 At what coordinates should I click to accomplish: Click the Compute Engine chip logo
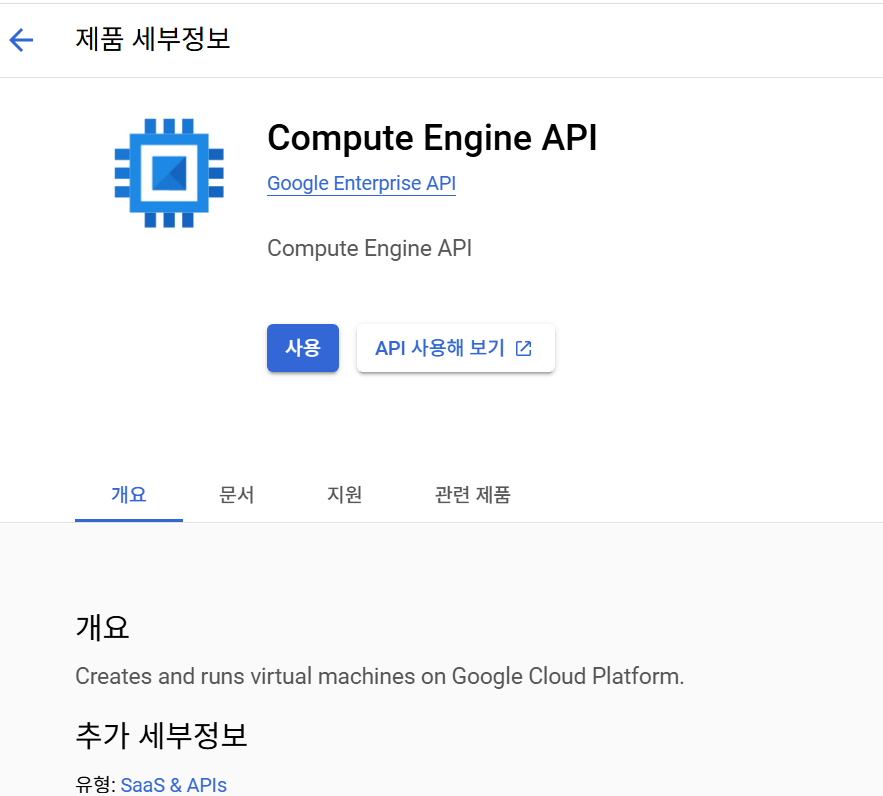click(x=169, y=173)
